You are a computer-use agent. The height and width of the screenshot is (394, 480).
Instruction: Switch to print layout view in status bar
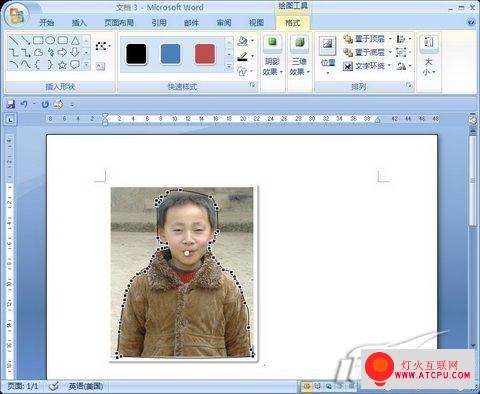click(306, 386)
